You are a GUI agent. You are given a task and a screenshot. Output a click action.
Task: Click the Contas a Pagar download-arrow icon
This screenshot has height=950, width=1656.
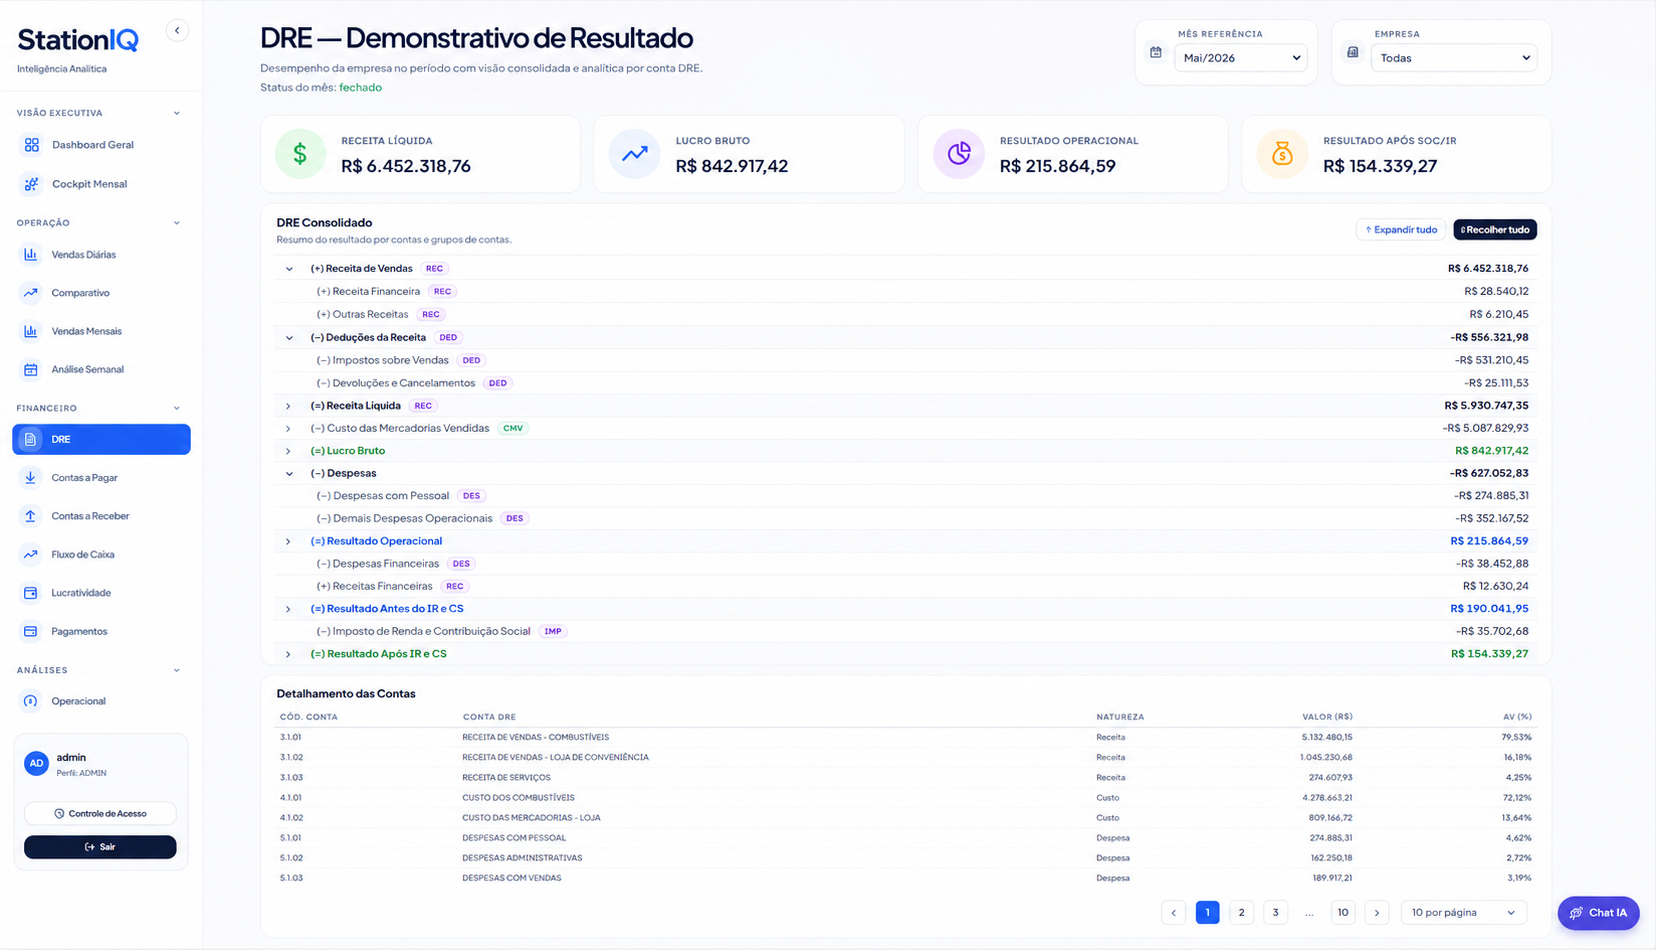[31, 478]
